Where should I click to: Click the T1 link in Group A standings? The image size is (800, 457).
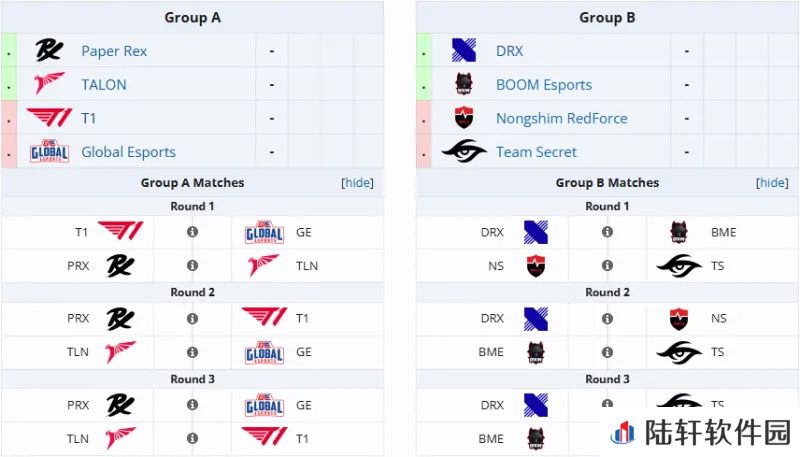[89, 118]
